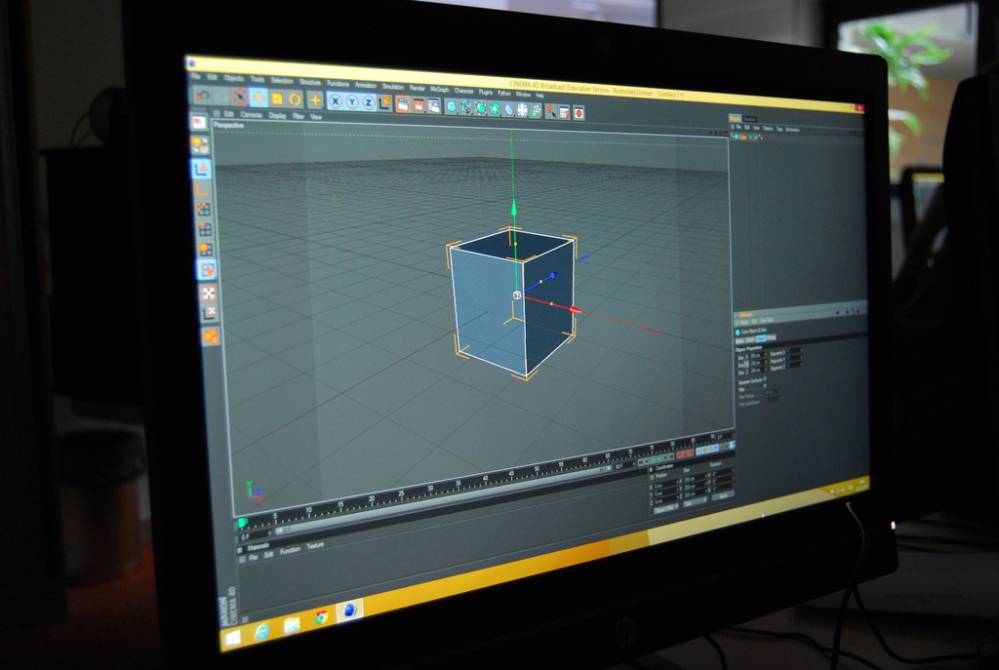
Task: Click the Apply button in Coordinates panel
Action: point(722,496)
